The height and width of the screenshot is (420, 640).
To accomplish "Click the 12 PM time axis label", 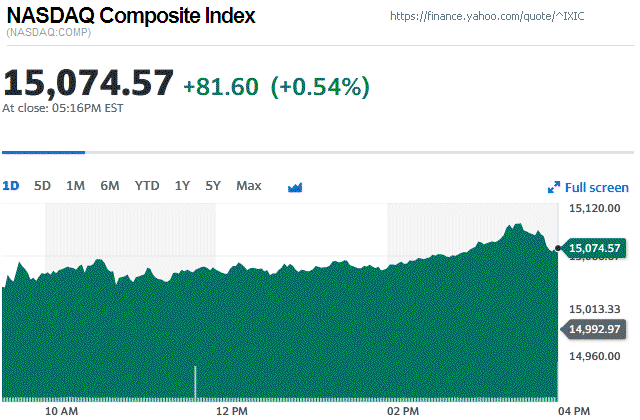I will pos(232,411).
